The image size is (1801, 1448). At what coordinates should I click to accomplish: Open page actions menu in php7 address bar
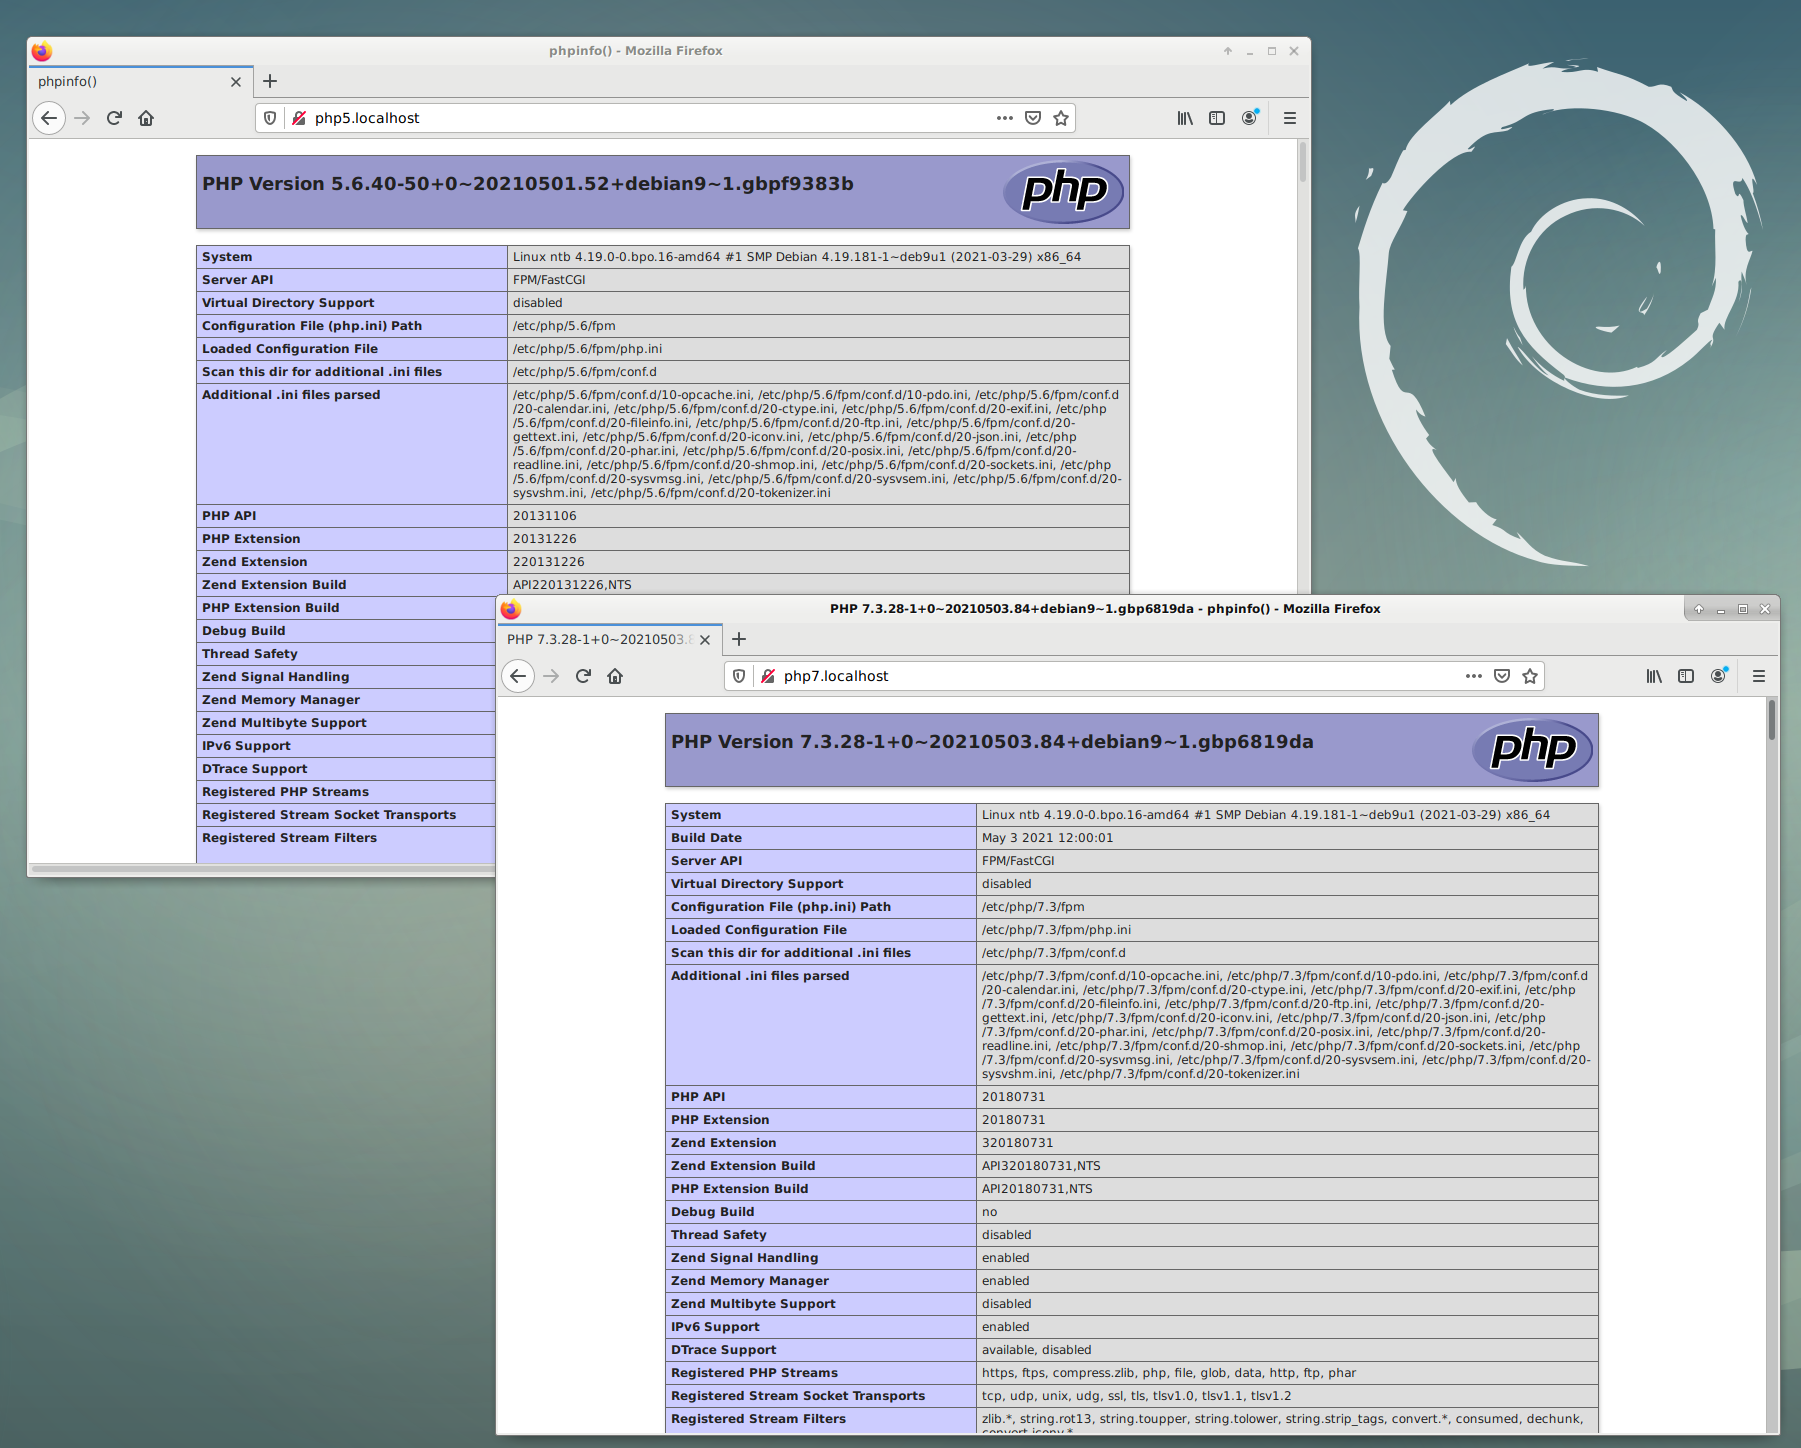1473,676
